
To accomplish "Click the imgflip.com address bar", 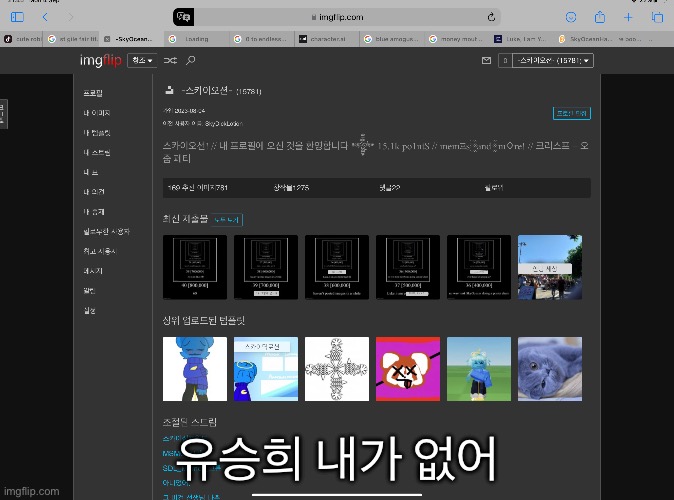I will tap(337, 17).
